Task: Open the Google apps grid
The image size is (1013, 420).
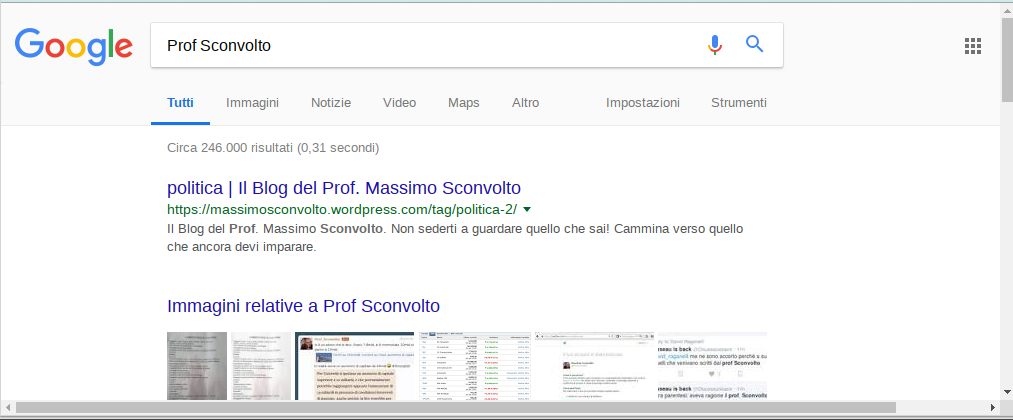Action: 972,46
